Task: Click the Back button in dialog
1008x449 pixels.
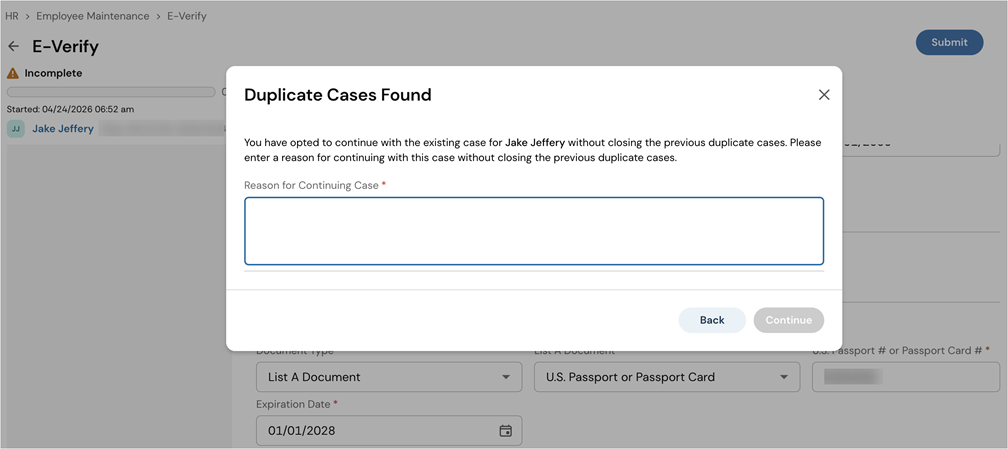Action: pyautogui.click(x=712, y=320)
